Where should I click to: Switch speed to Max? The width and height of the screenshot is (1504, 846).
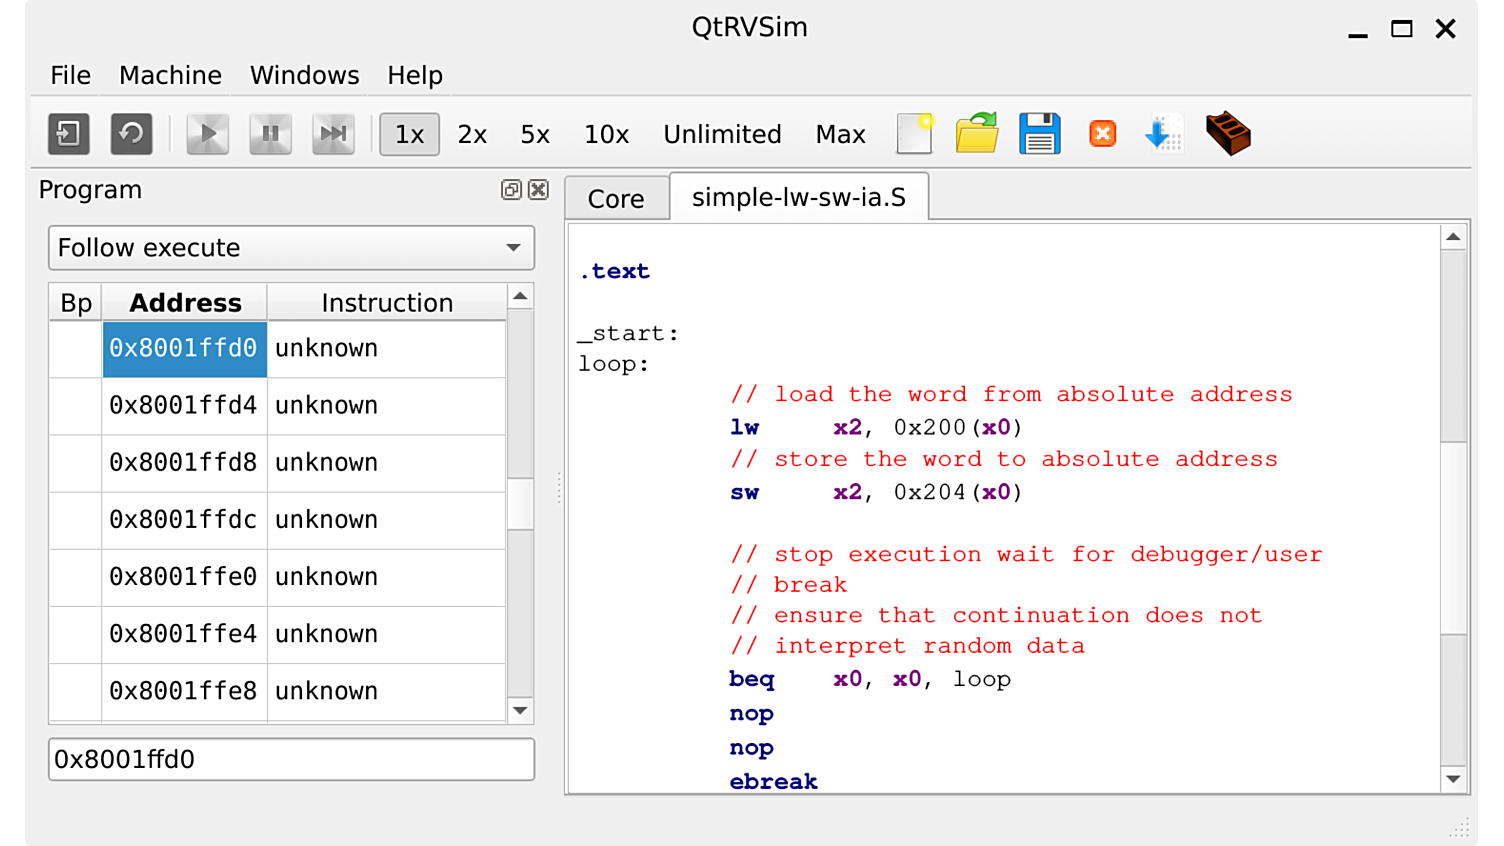841,134
